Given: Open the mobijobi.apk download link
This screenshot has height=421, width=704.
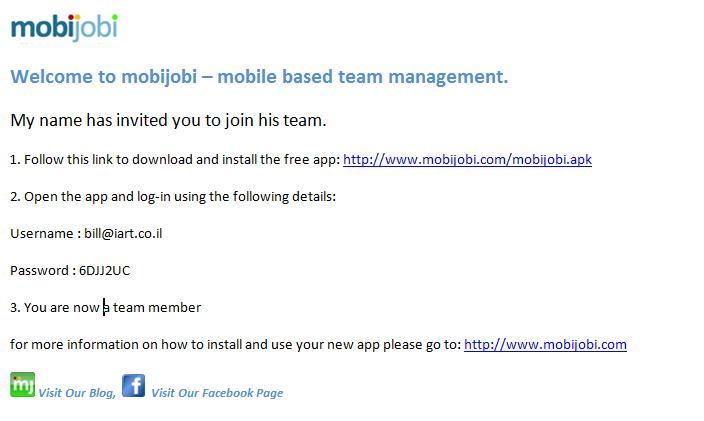Looking at the screenshot, I should click(467, 159).
